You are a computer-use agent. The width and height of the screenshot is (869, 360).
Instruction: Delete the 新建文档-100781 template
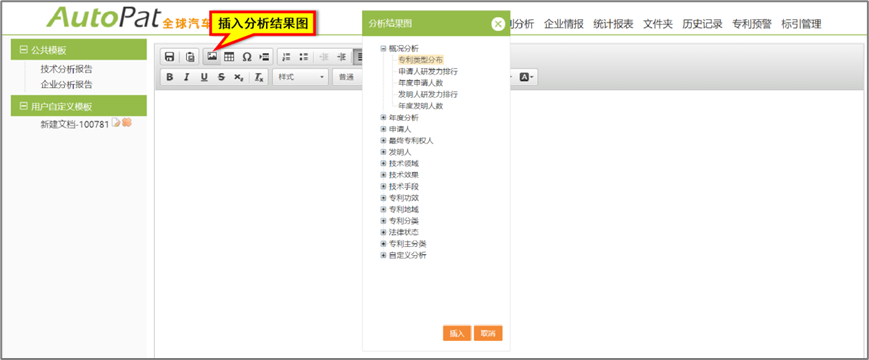[127, 122]
